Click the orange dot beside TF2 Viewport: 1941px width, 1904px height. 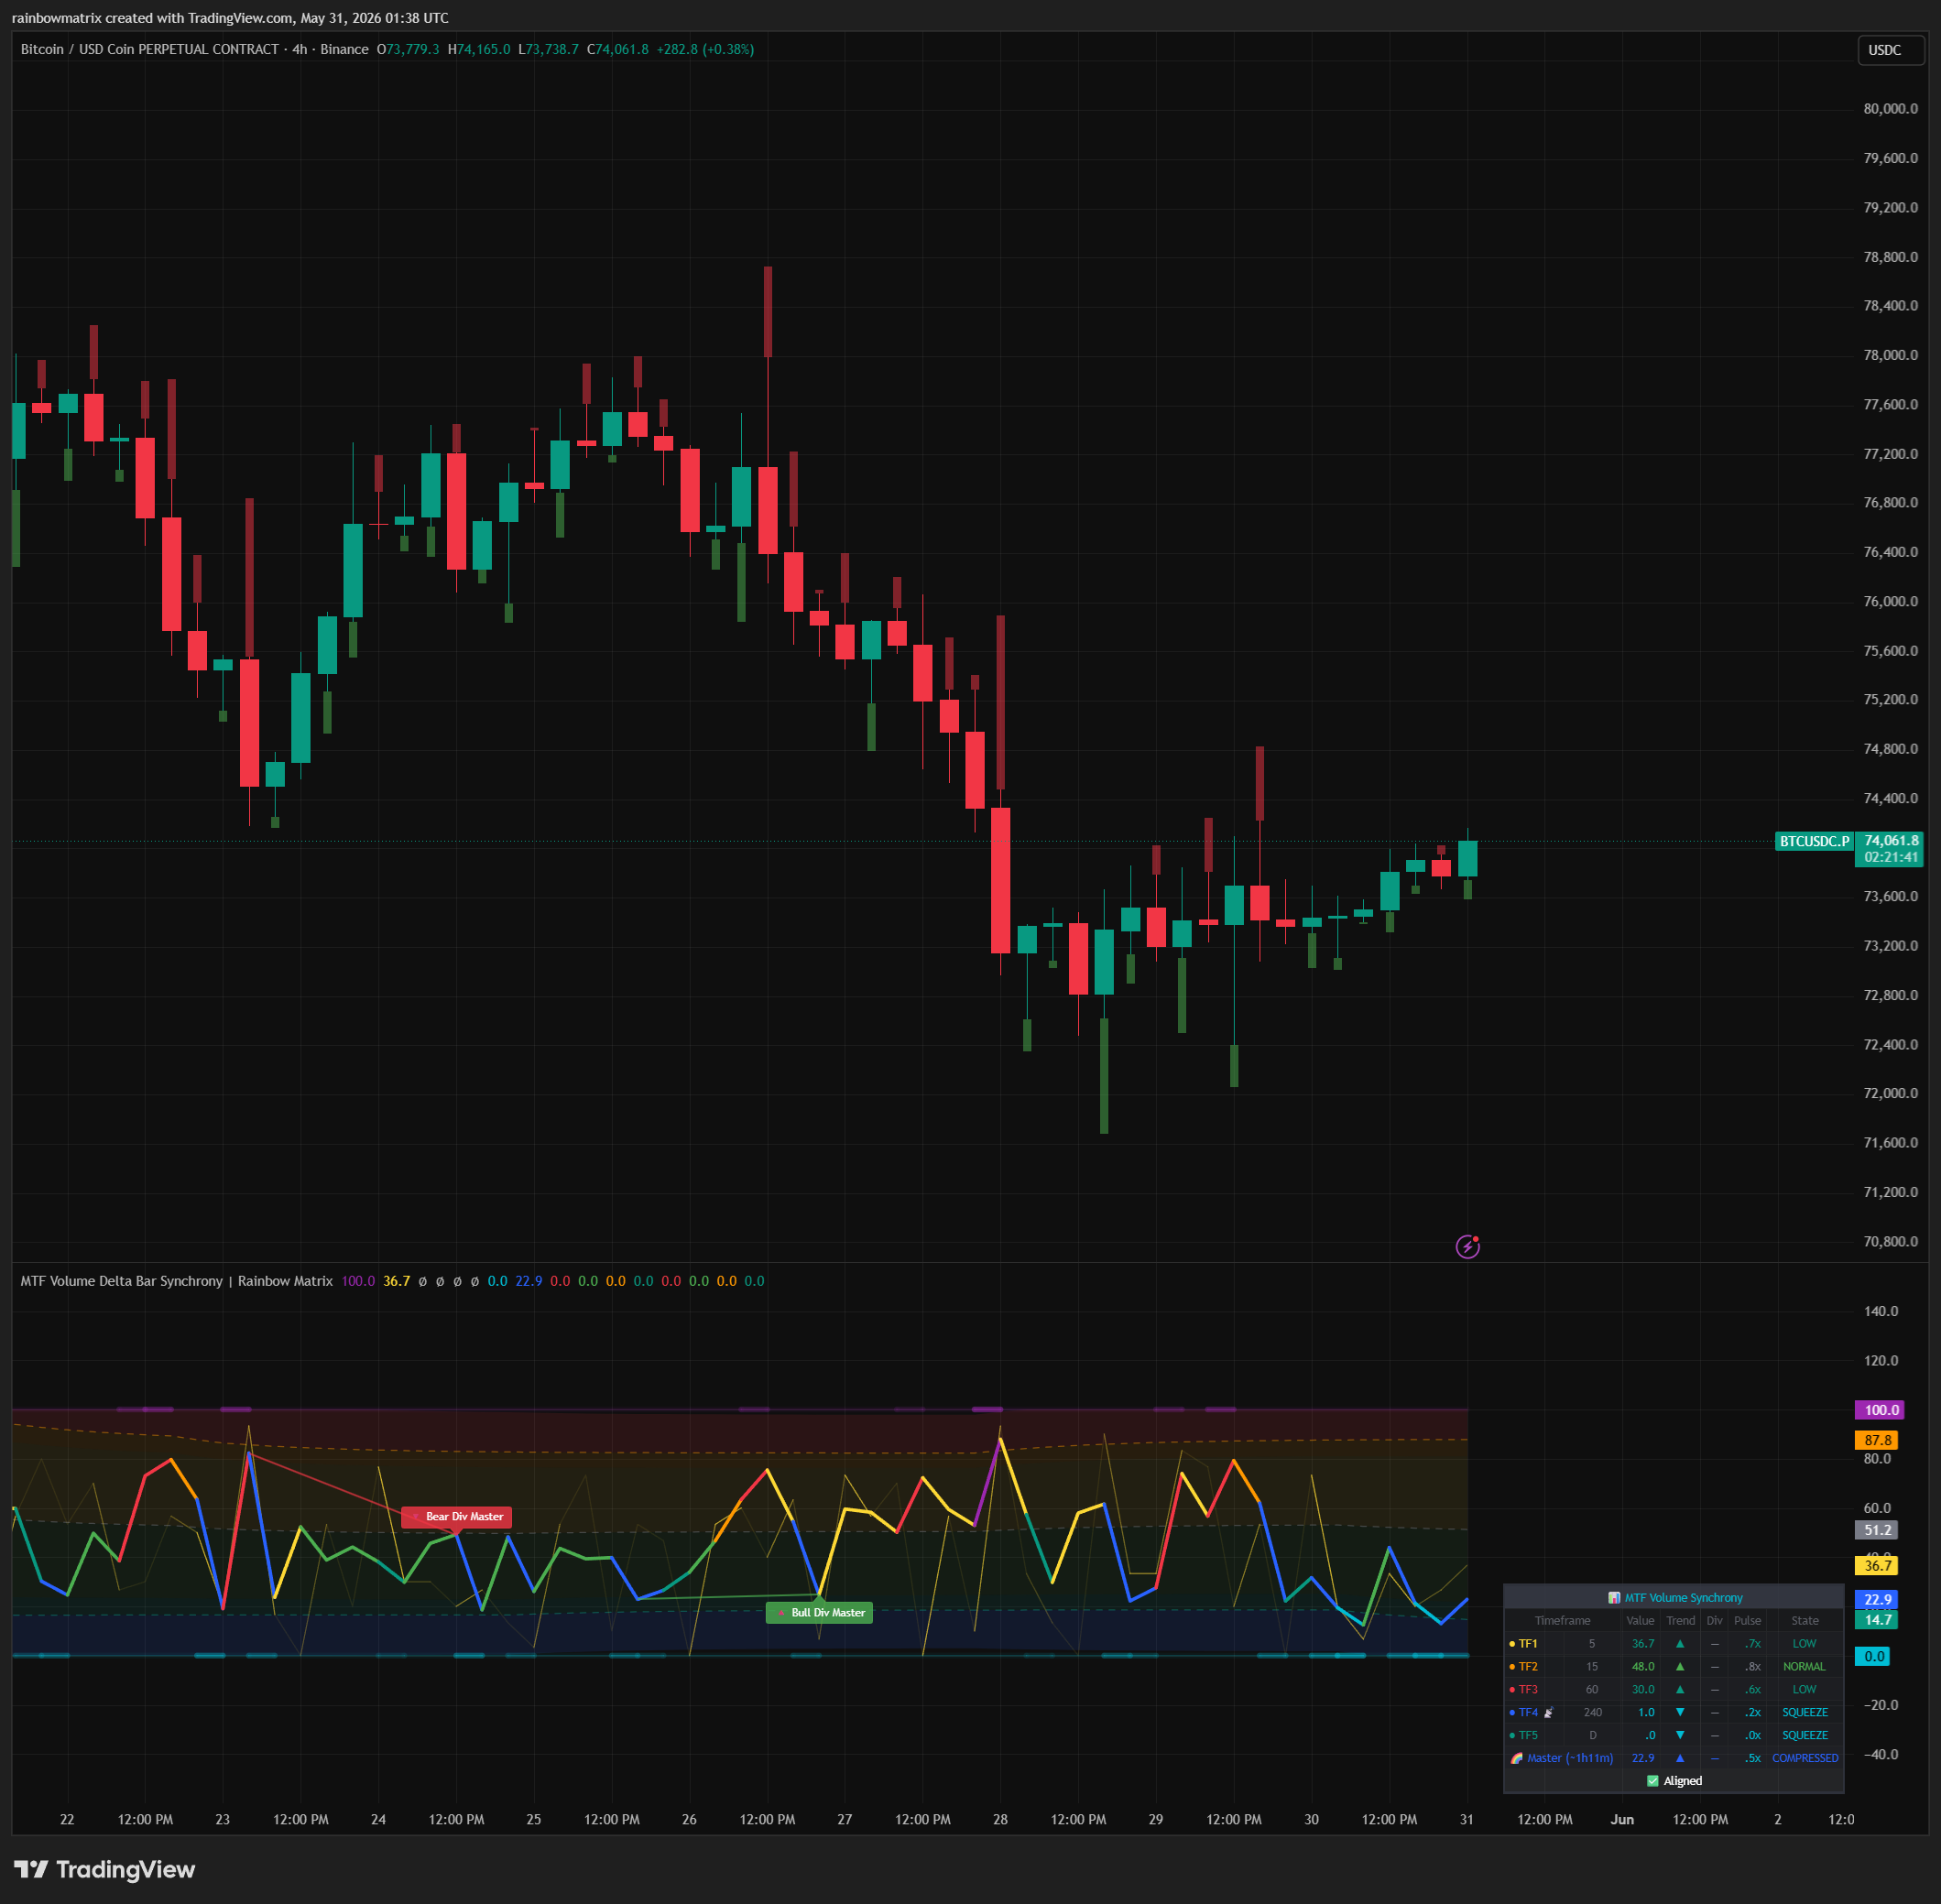point(1512,1667)
